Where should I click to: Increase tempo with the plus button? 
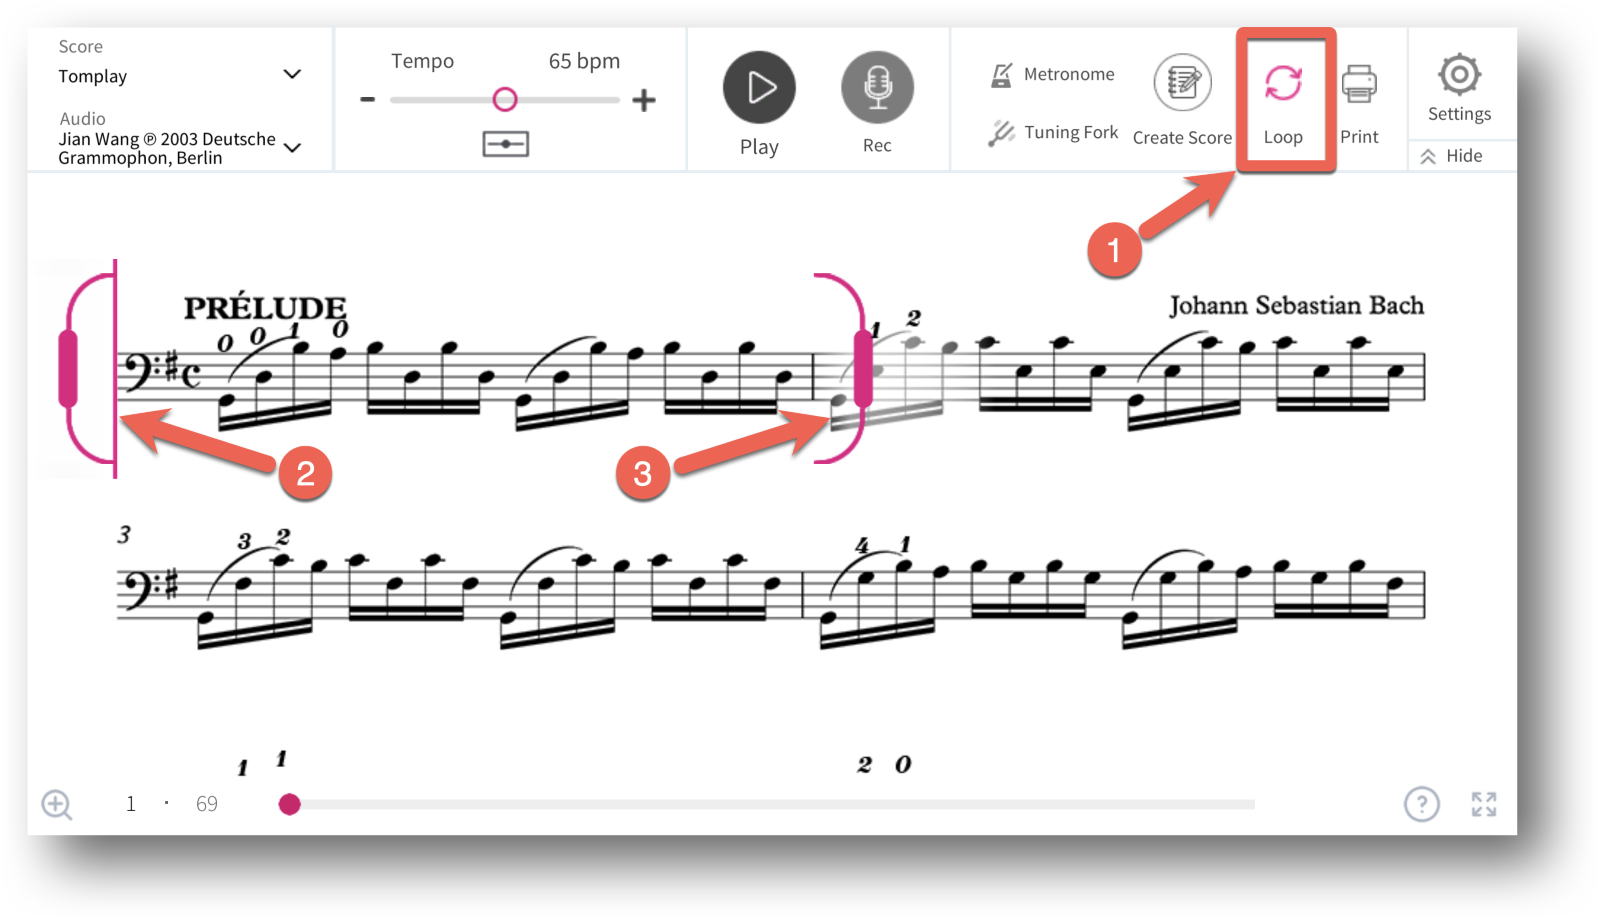pyautogui.click(x=644, y=100)
